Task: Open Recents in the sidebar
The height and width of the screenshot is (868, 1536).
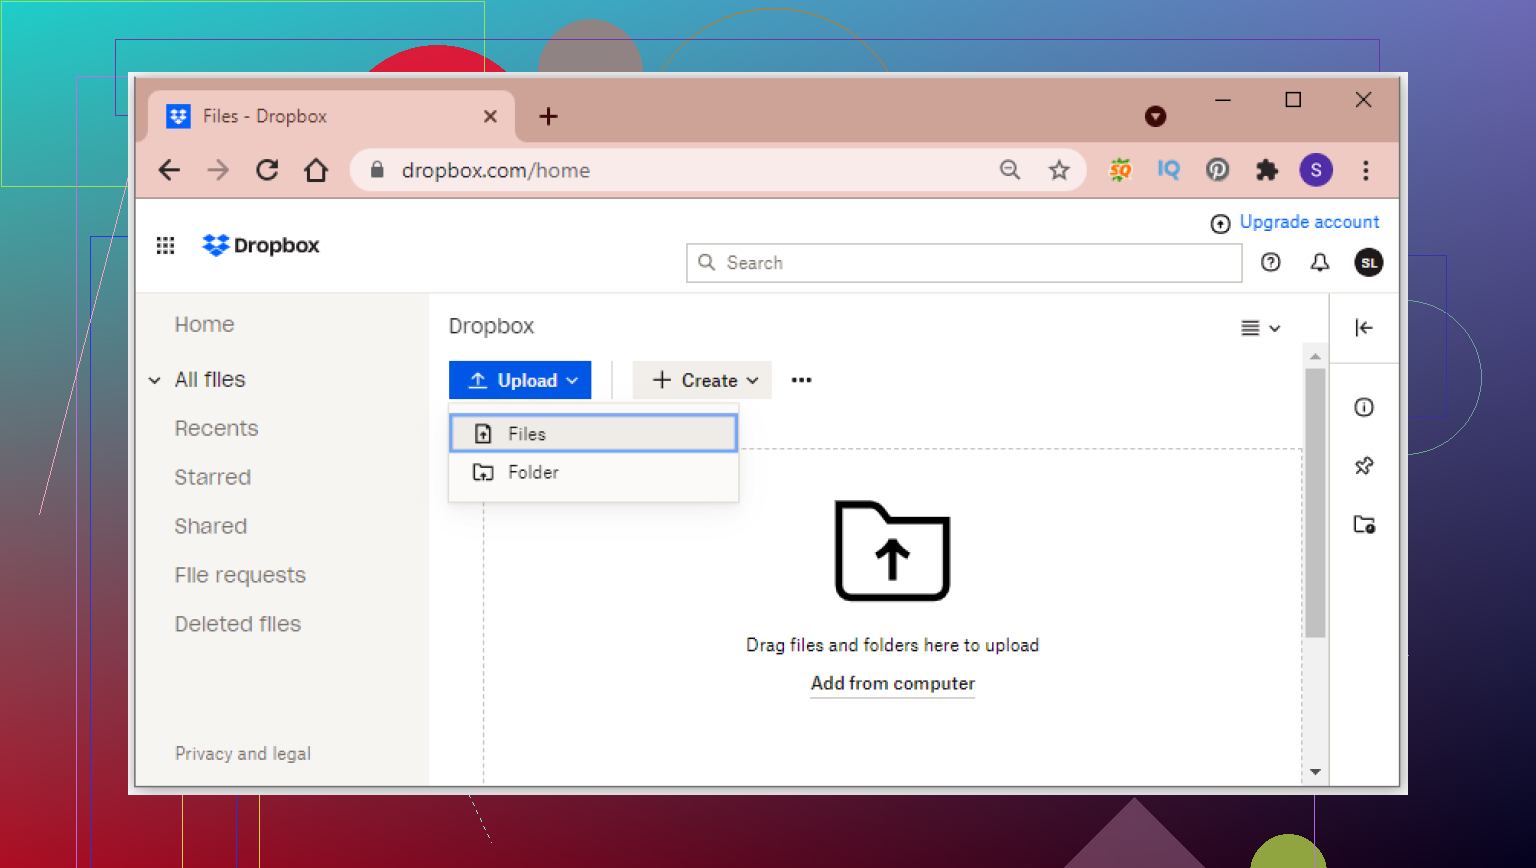Action: (216, 429)
